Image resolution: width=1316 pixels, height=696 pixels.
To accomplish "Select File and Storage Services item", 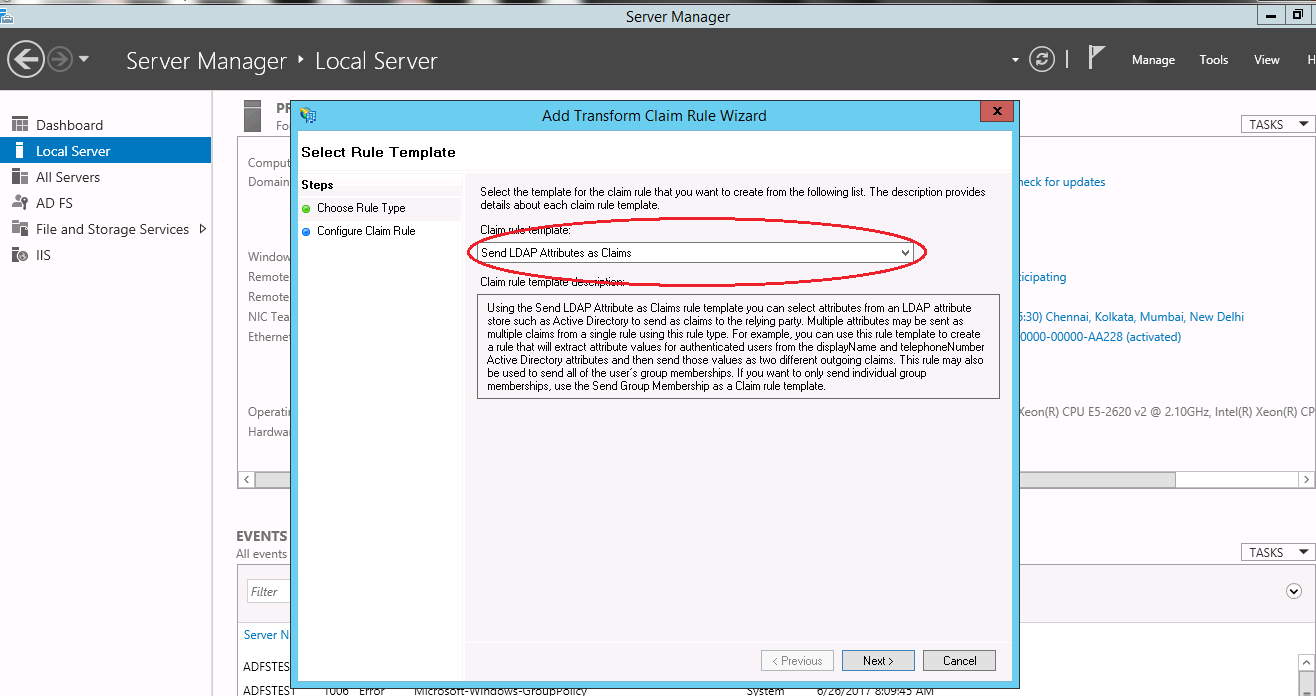I will (x=105, y=229).
